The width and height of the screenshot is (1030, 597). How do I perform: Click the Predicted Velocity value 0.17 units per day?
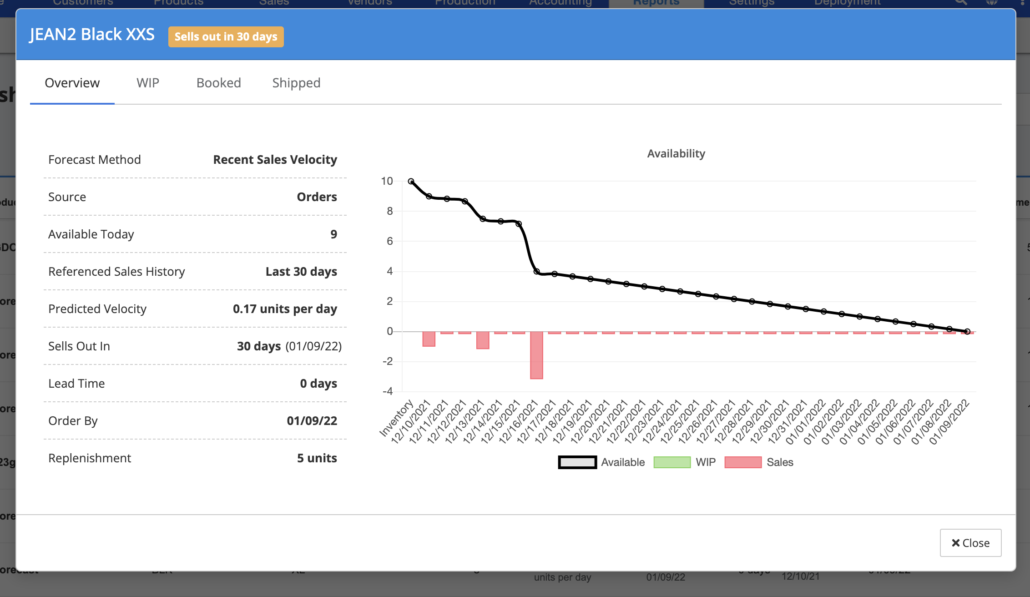284,309
